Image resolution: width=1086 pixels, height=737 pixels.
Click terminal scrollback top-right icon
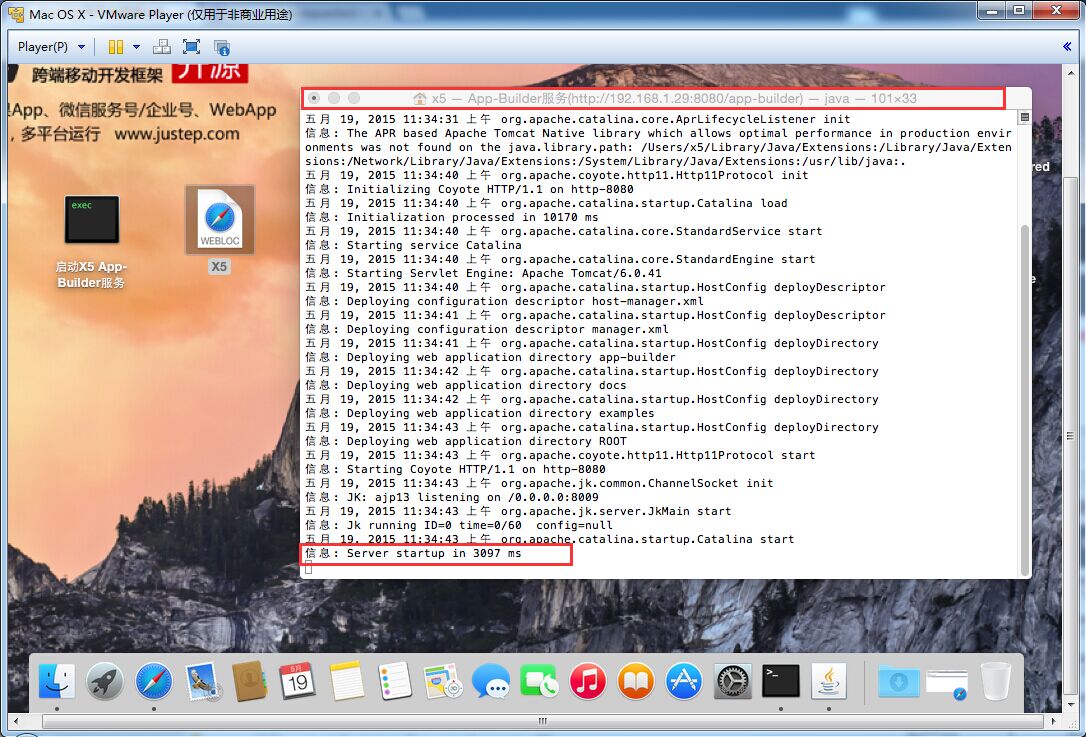[x=1024, y=116]
